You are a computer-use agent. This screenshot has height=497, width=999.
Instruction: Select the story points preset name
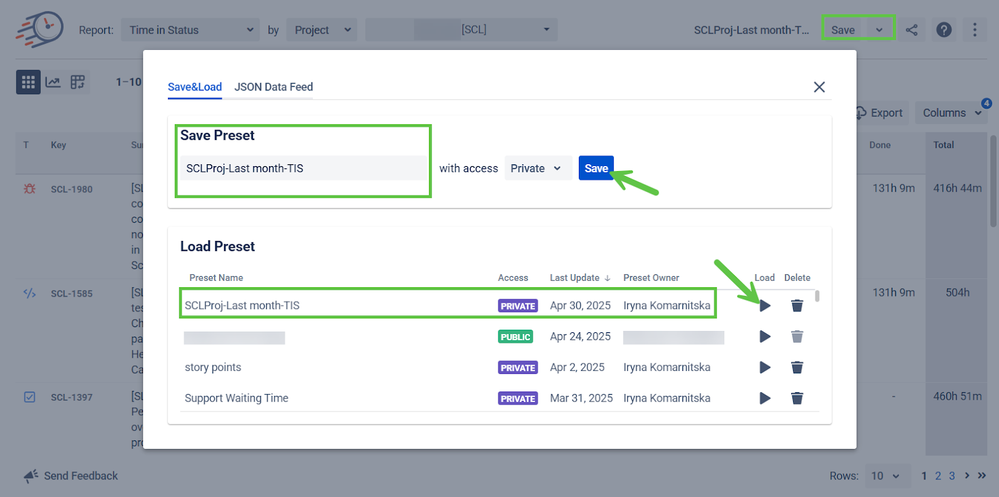click(213, 368)
